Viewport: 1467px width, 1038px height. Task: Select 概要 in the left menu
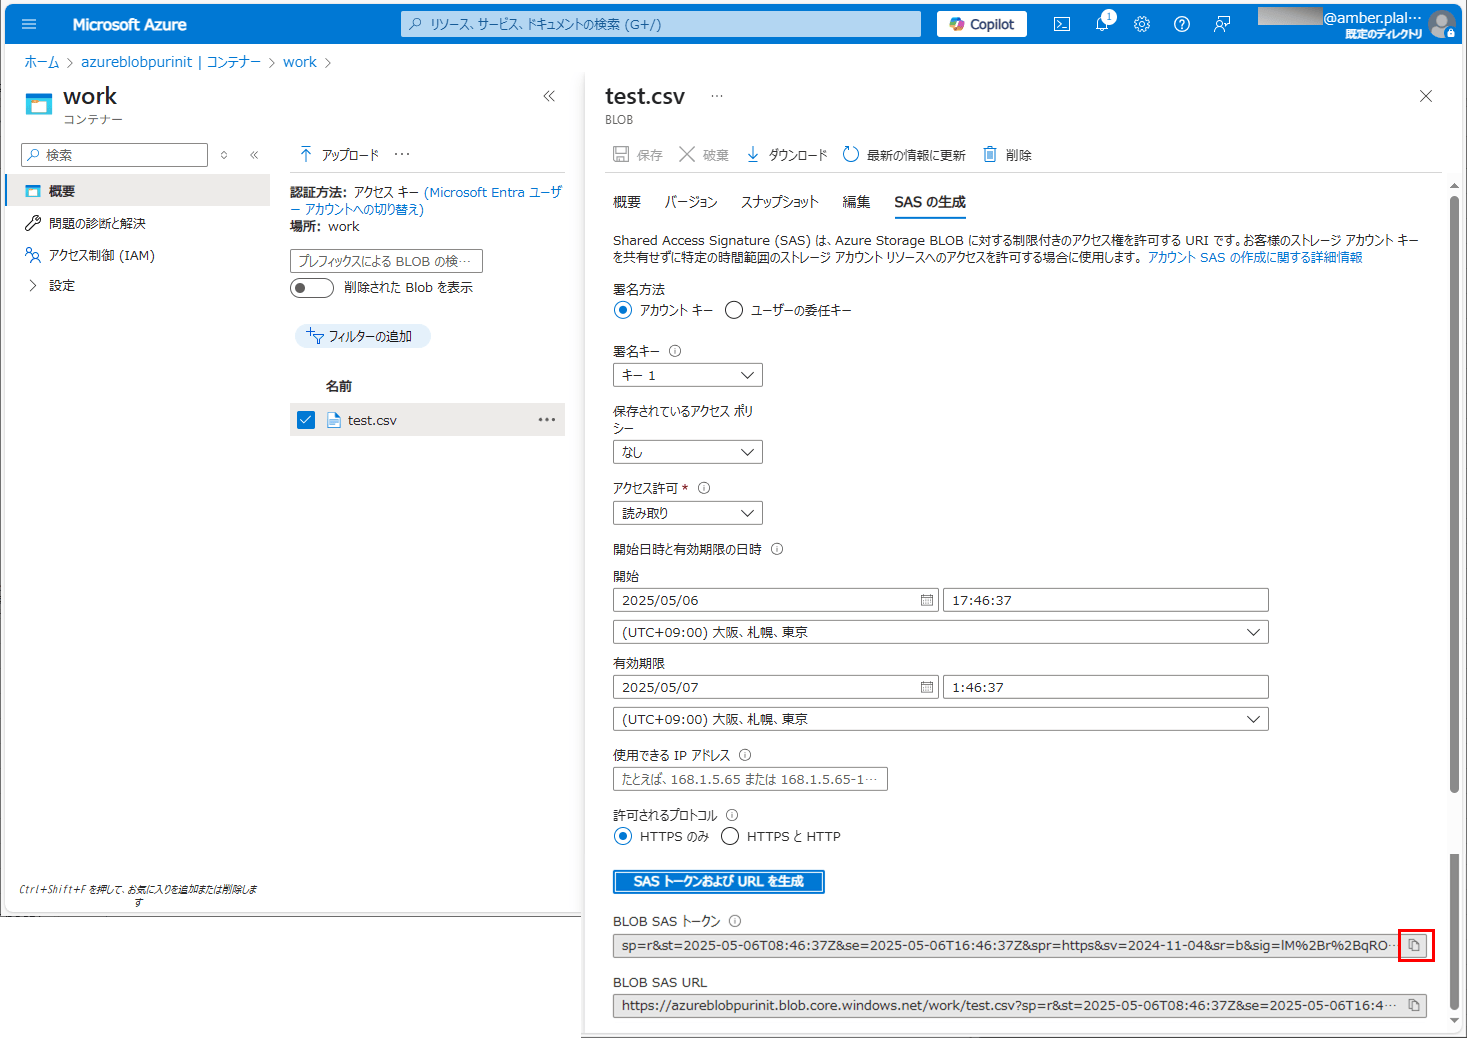tap(138, 191)
